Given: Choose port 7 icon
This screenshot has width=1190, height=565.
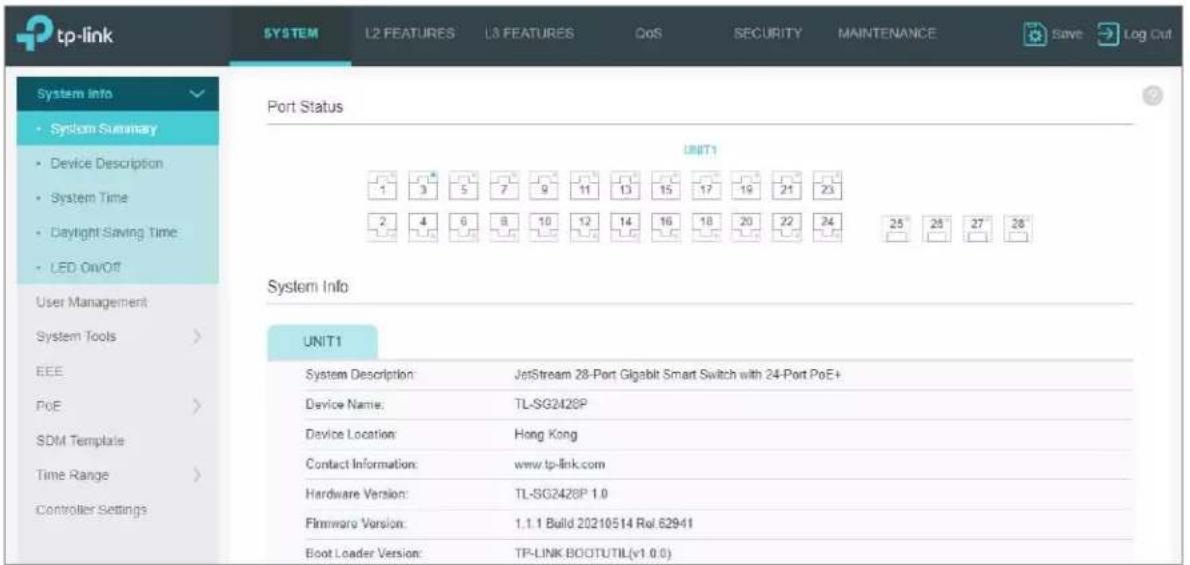Looking at the screenshot, I should (505, 185).
